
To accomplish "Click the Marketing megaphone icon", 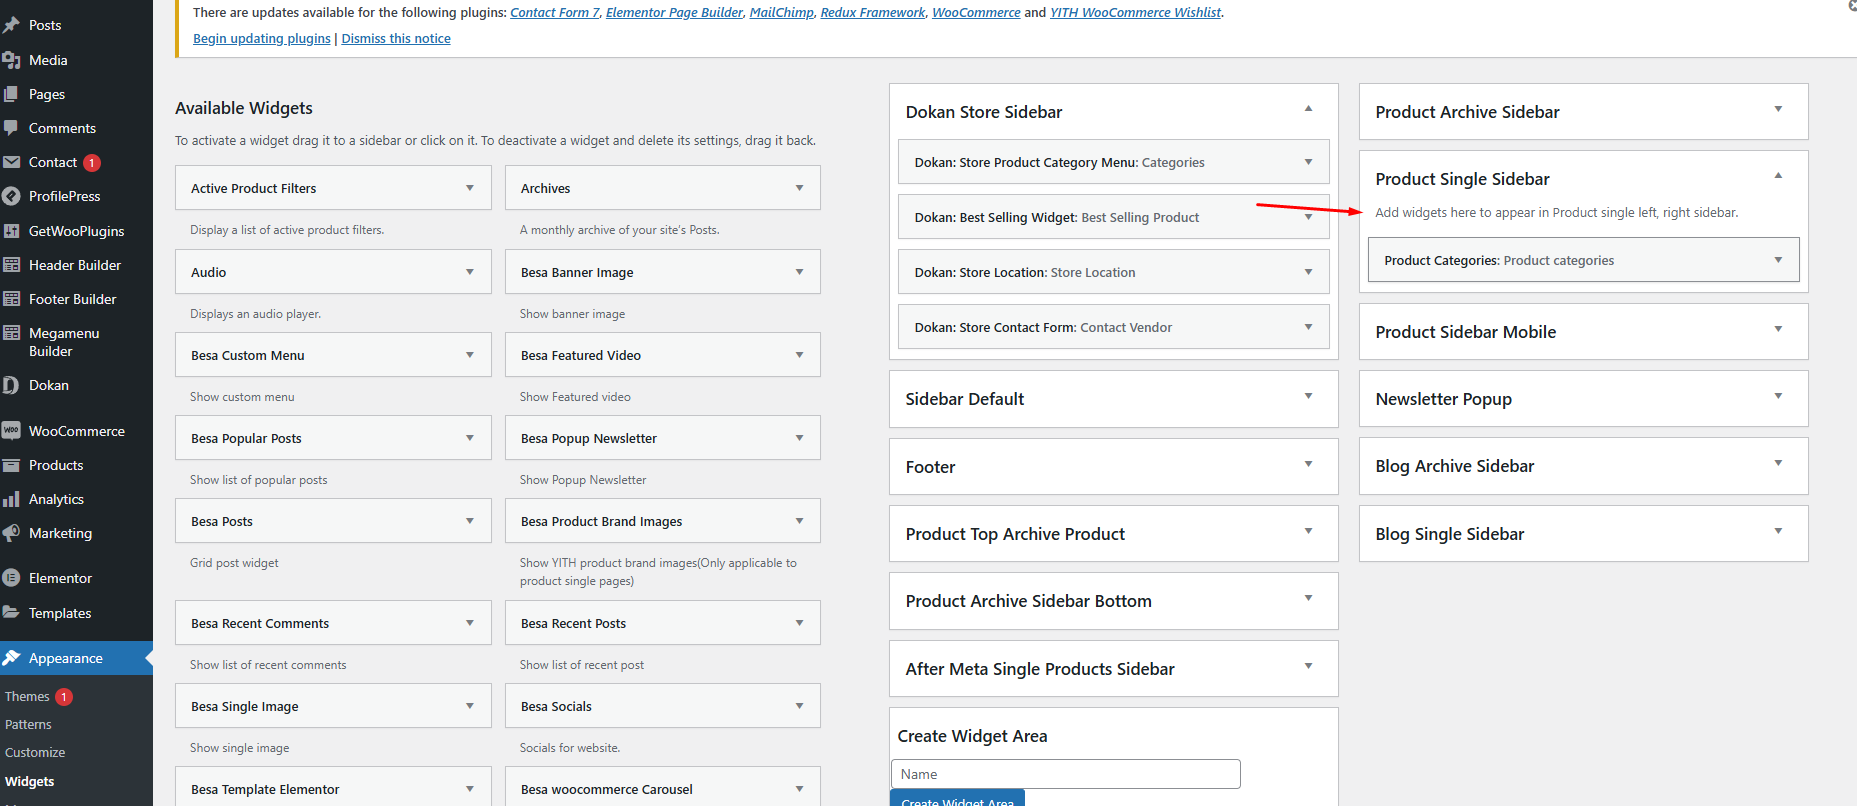I will coord(11,533).
